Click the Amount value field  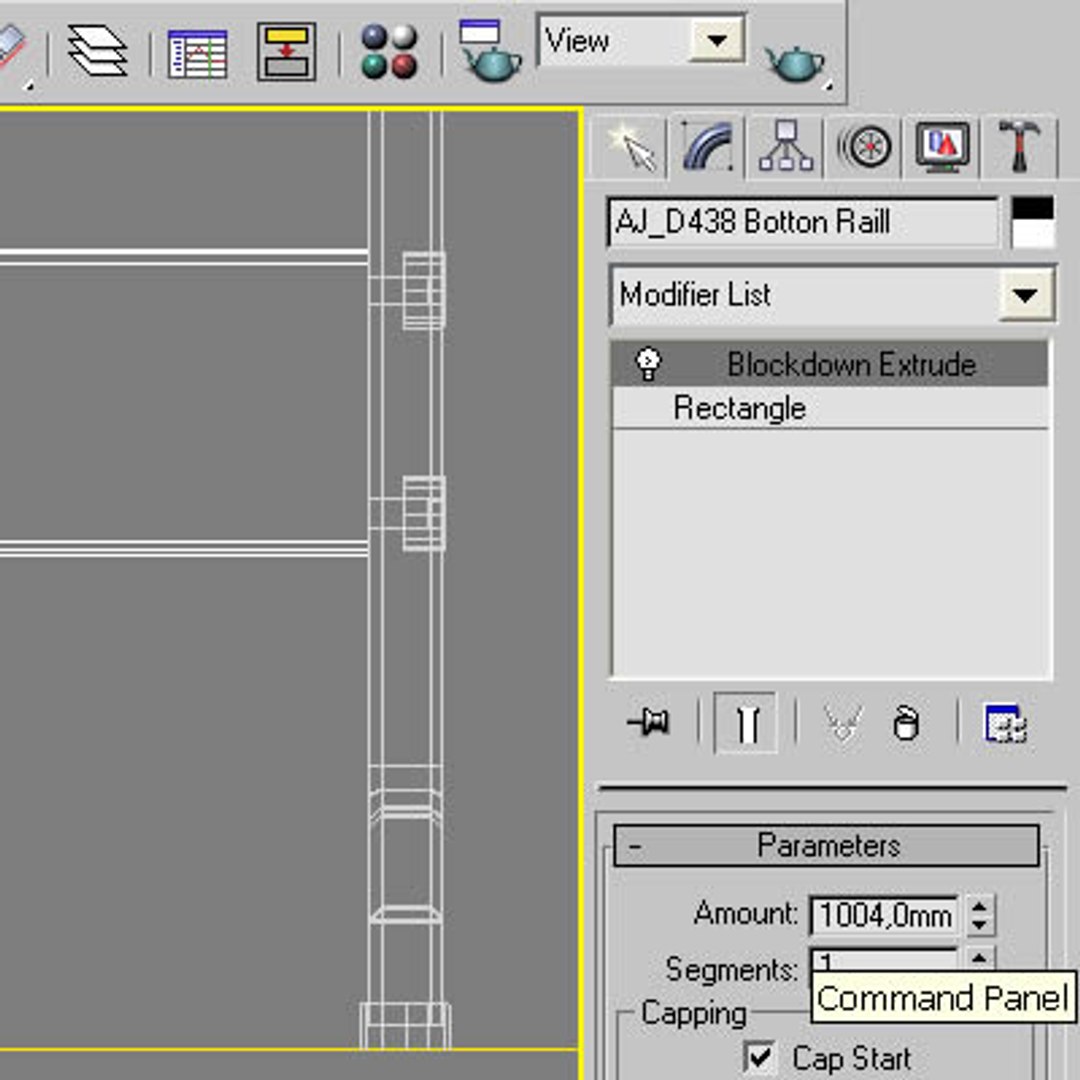click(x=884, y=915)
